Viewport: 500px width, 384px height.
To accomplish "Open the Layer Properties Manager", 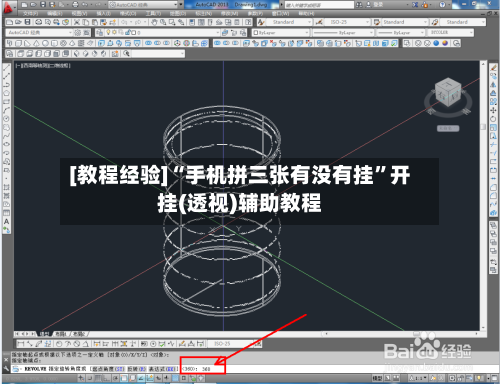I will pyautogui.click(x=99, y=33).
